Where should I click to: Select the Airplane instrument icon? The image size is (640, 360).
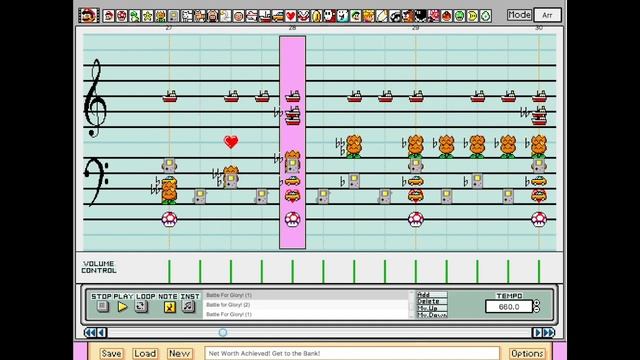tap(252, 16)
